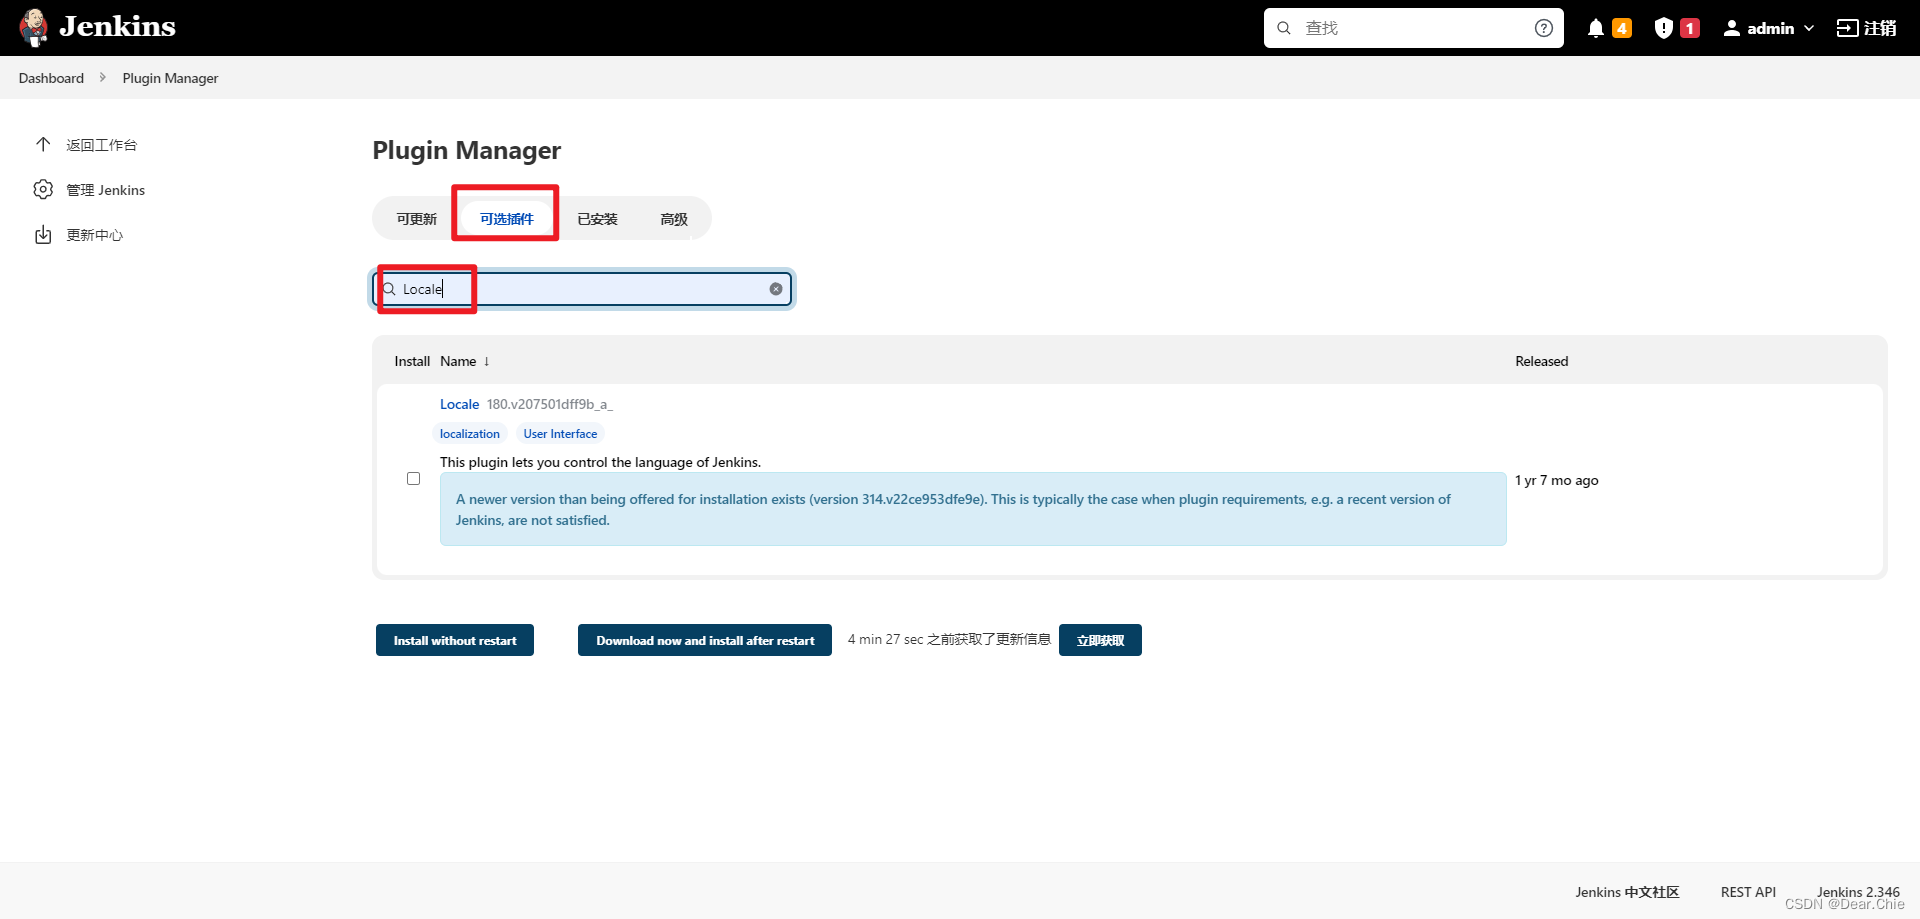Click the admin user profile icon
1920x919 pixels.
click(x=1732, y=28)
